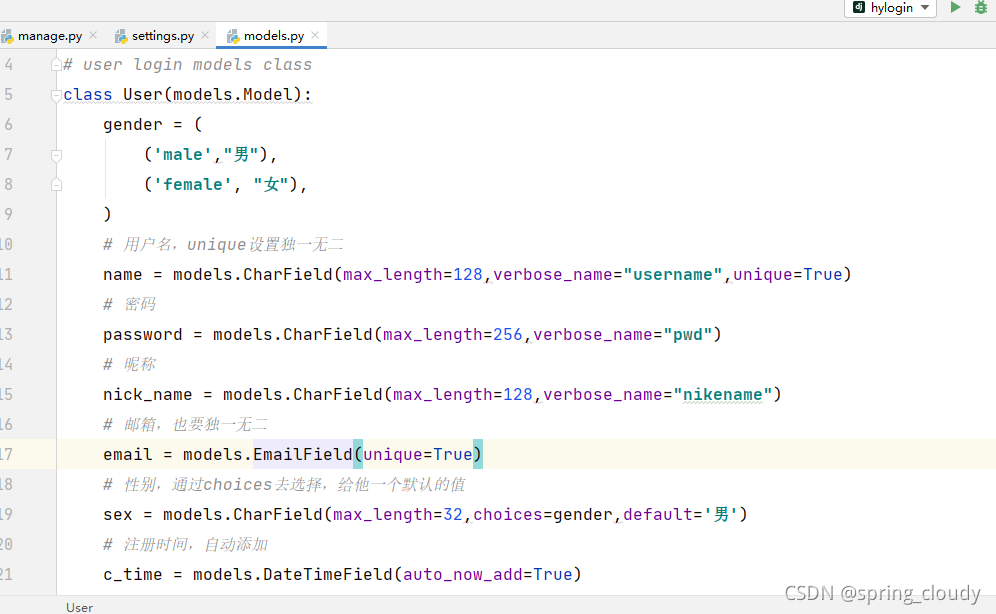Click DateTimeField on line 21
Viewport: 996px width, 614px height.
click(328, 575)
